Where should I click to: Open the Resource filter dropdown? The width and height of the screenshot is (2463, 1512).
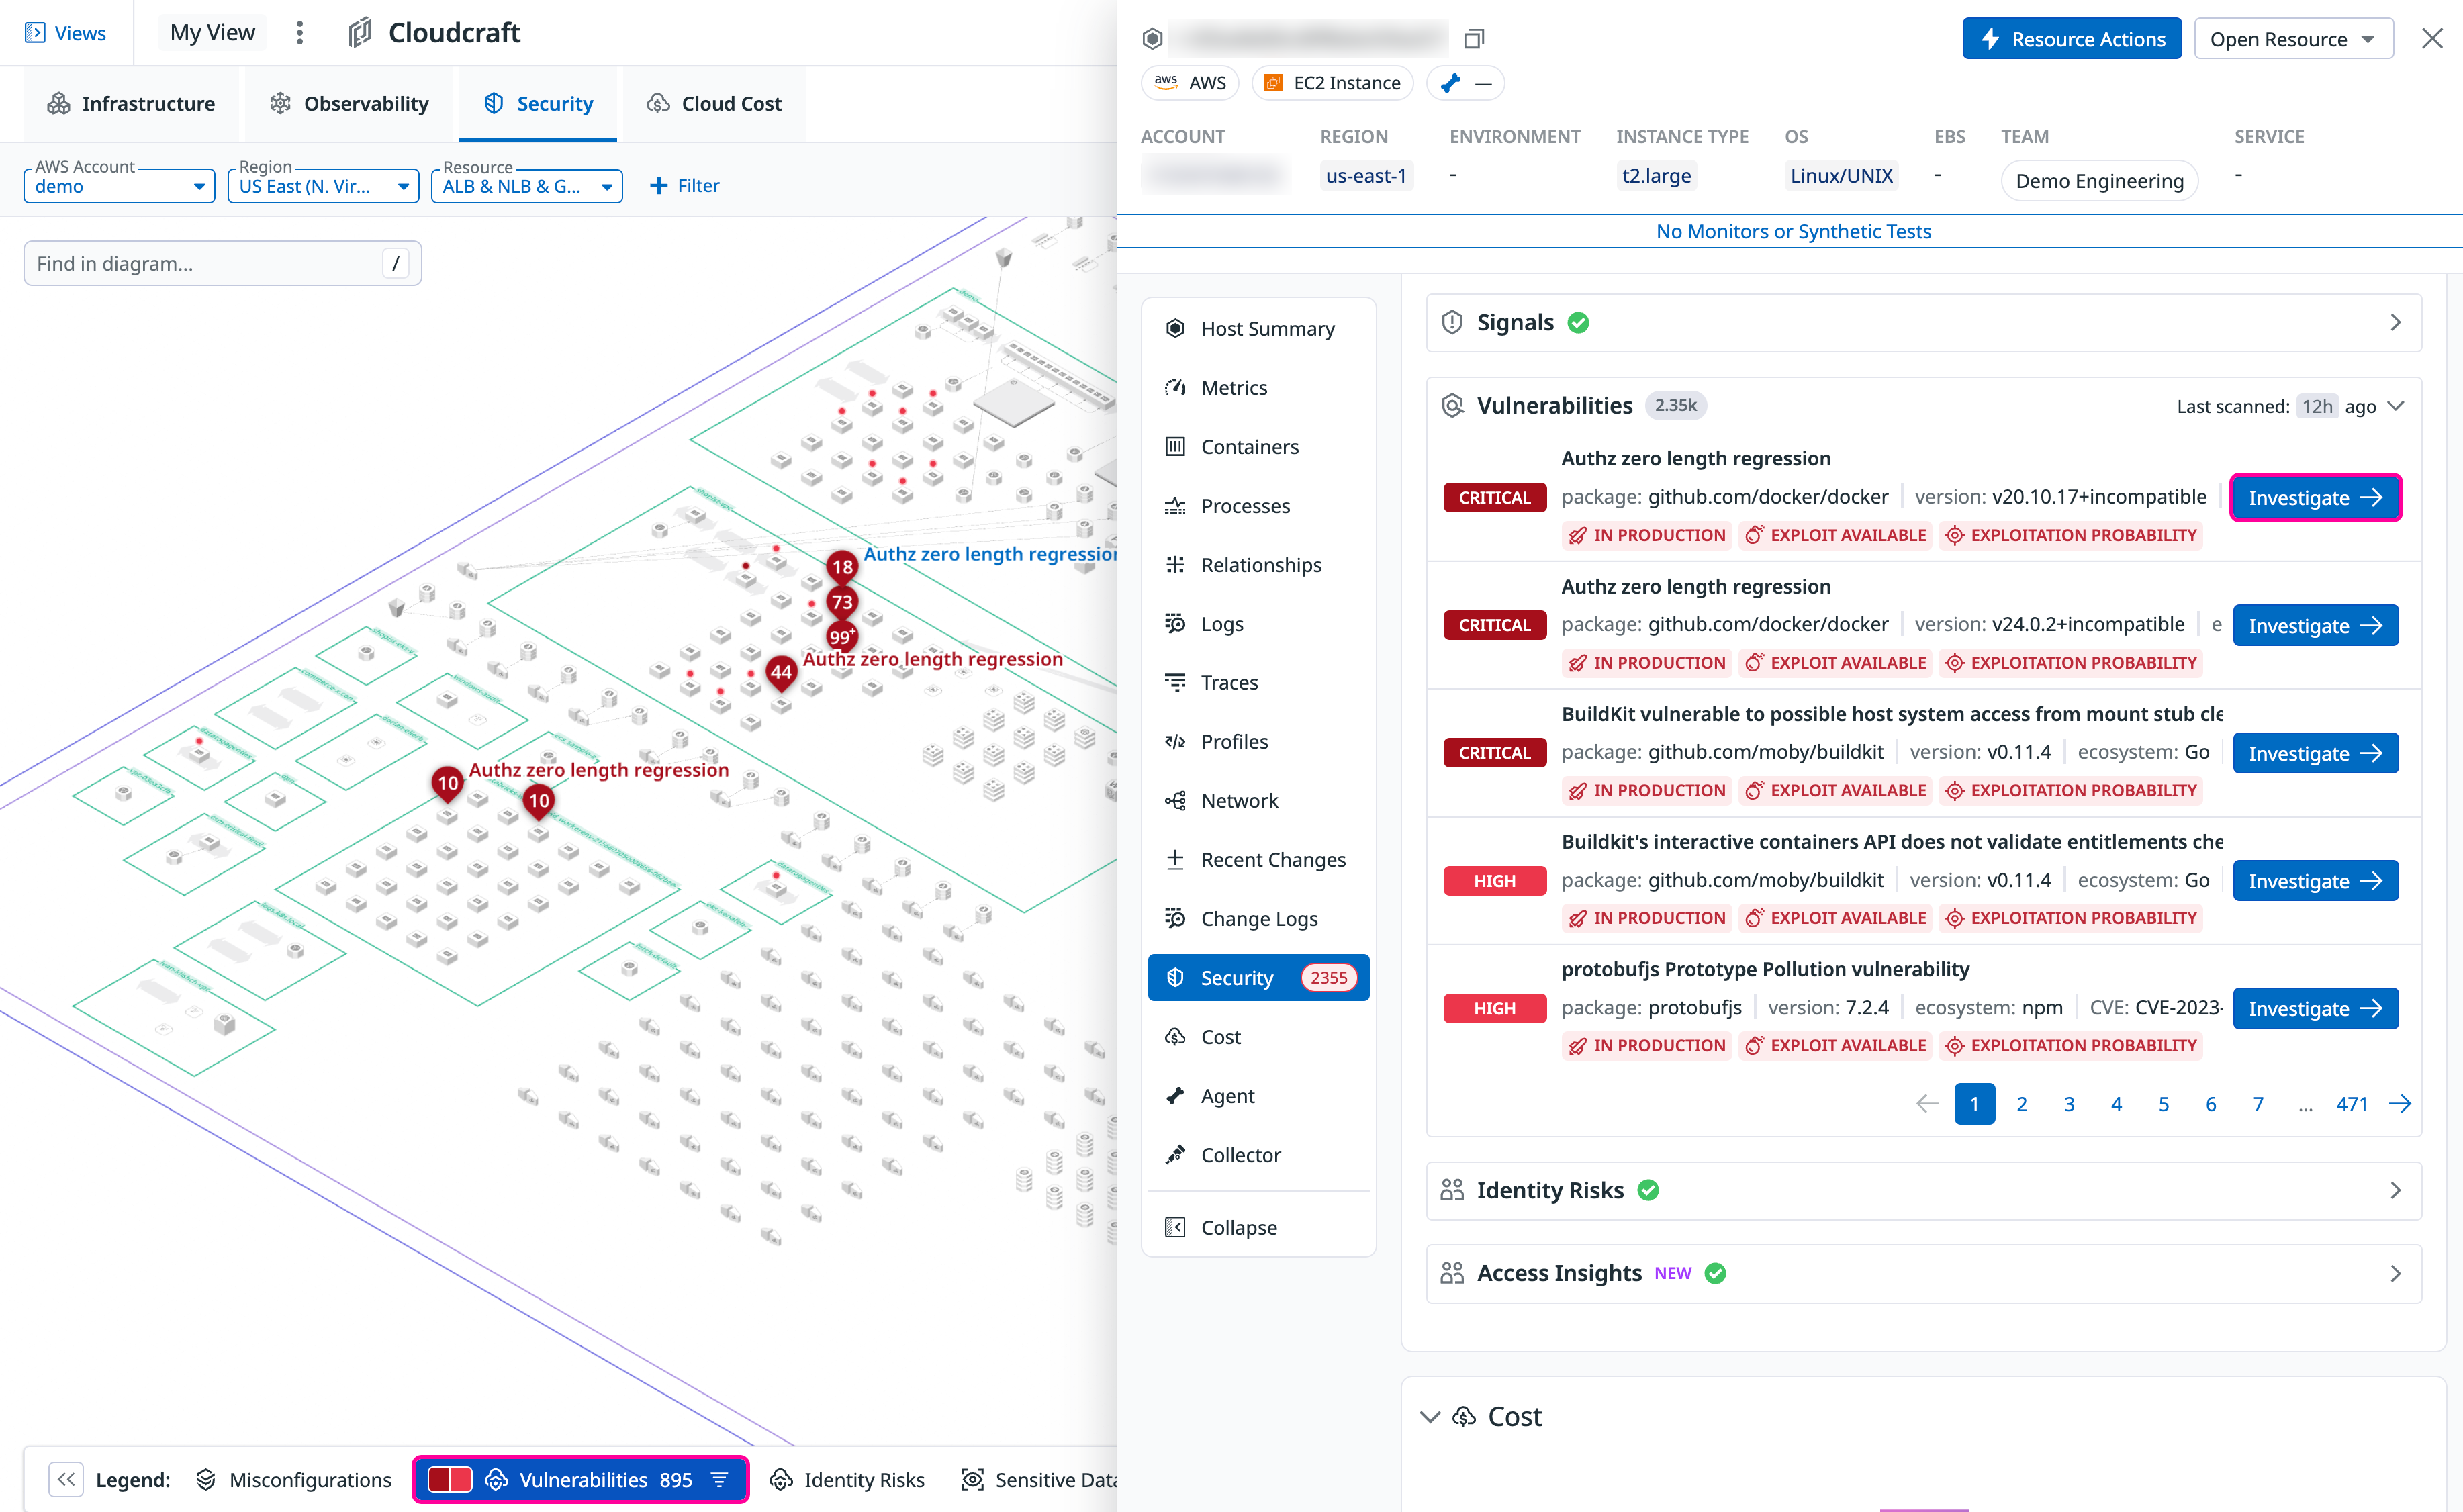527,185
